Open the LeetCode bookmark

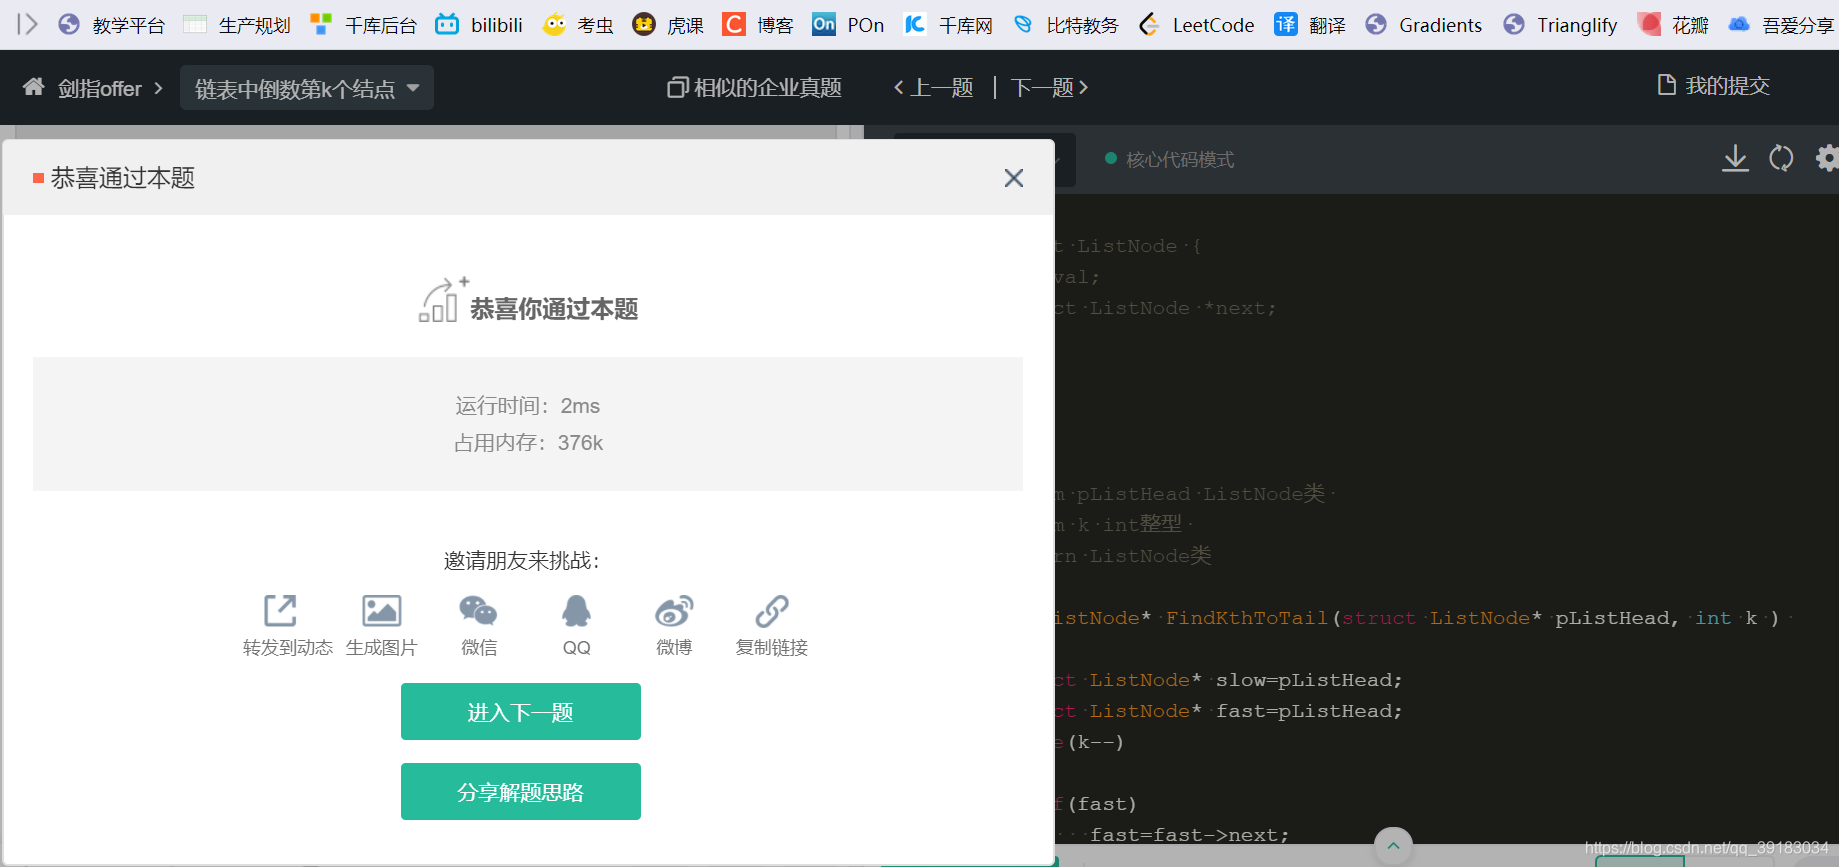tap(1196, 25)
